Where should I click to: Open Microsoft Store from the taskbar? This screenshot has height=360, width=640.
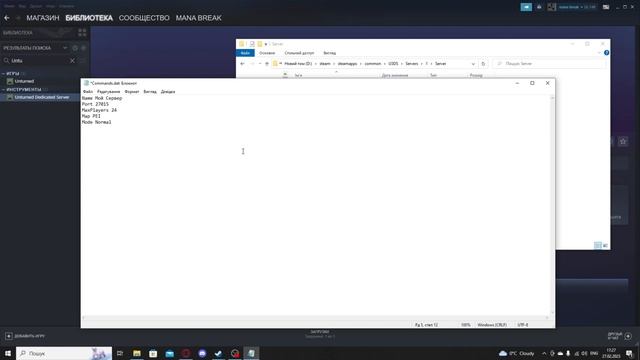[153, 353]
